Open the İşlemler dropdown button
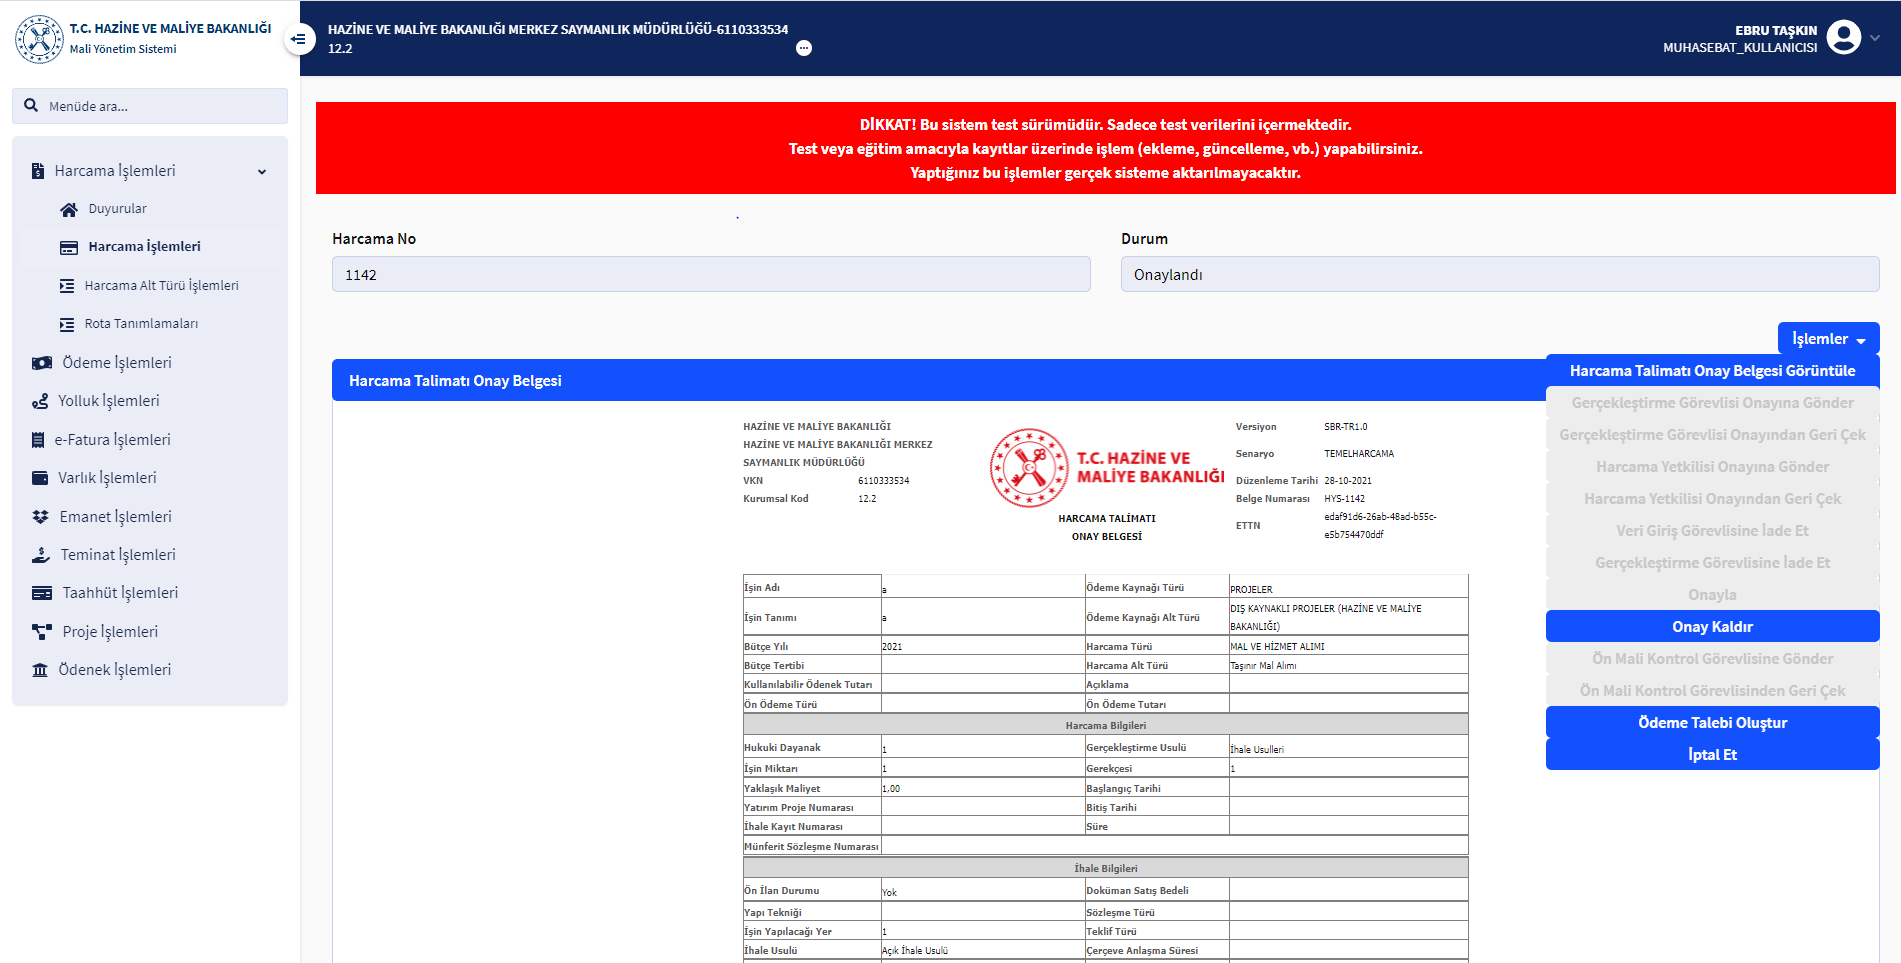This screenshot has width=1901, height=963. pos(1828,339)
